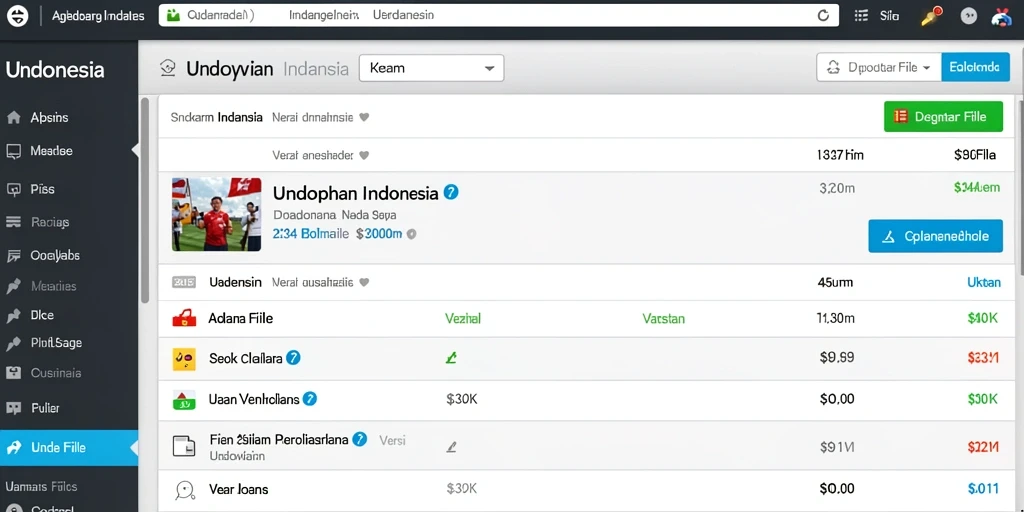Open the Keam dropdown
The height and width of the screenshot is (512, 1024).
coord(432,68)
